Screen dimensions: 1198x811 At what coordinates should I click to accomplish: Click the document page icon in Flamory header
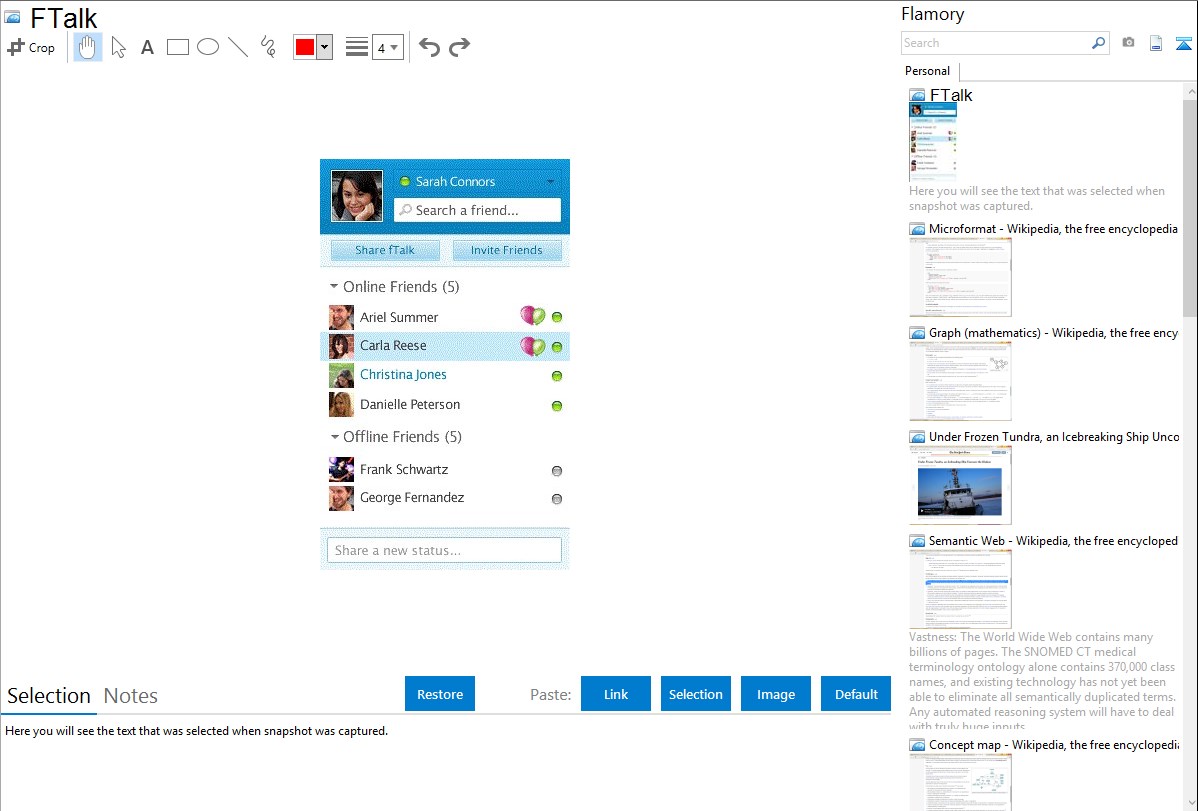pyautogui.click(x=1156, y=43)
